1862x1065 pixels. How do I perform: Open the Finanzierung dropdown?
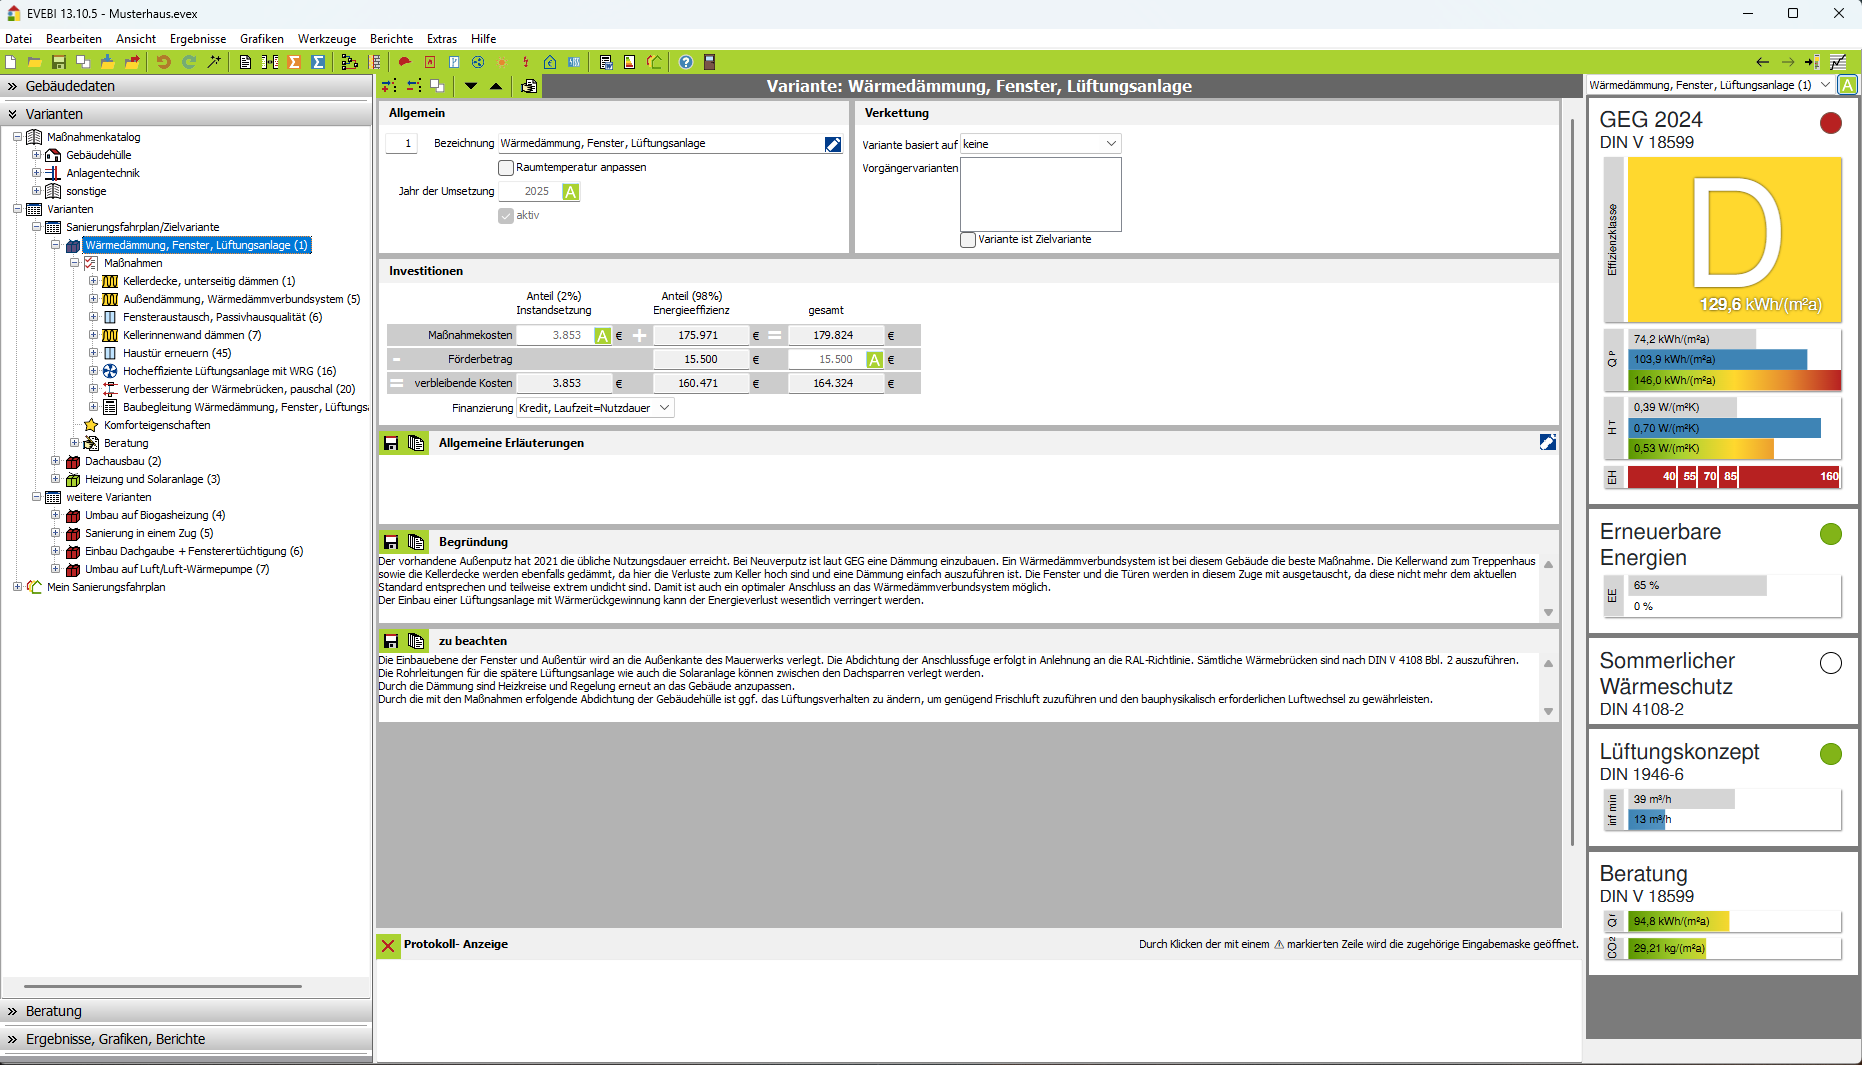pos(664,408)
